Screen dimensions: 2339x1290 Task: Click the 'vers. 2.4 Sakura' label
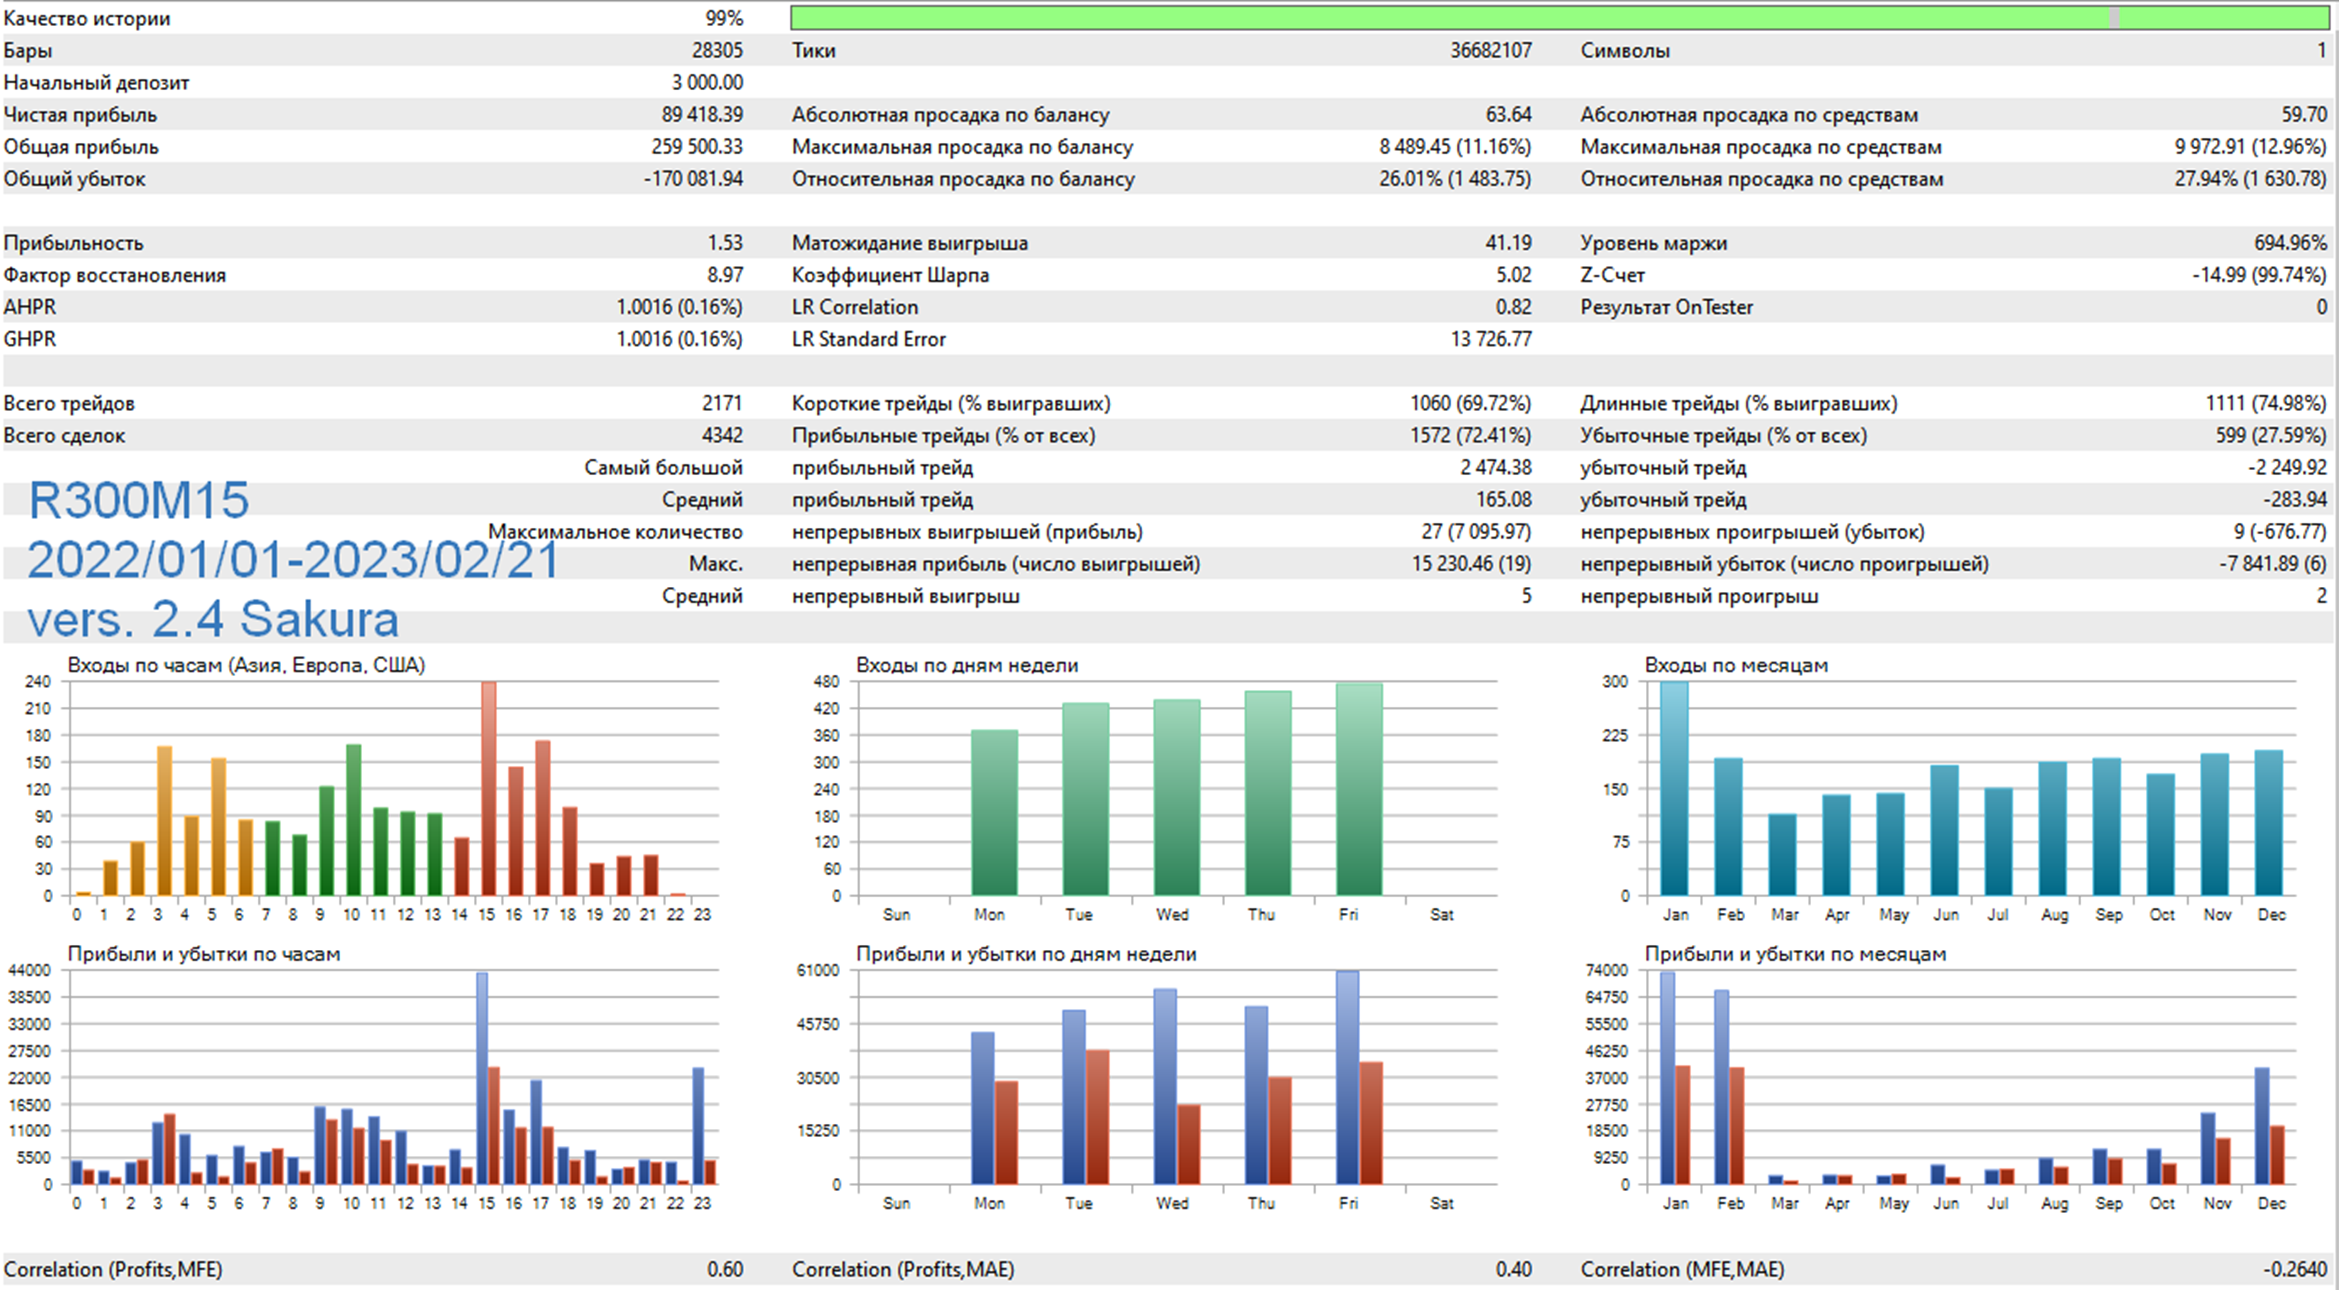tap(213, 619)
